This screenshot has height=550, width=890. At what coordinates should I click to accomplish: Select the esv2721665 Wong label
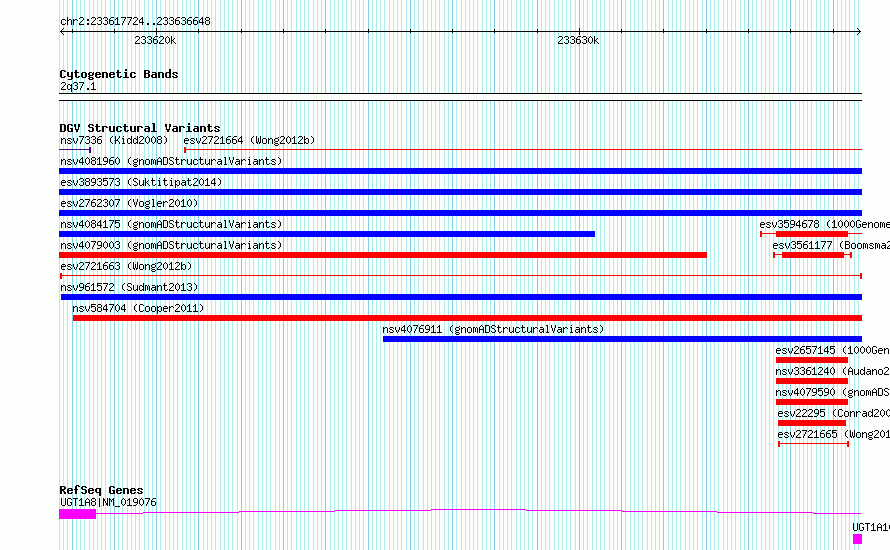coord(833,434)
